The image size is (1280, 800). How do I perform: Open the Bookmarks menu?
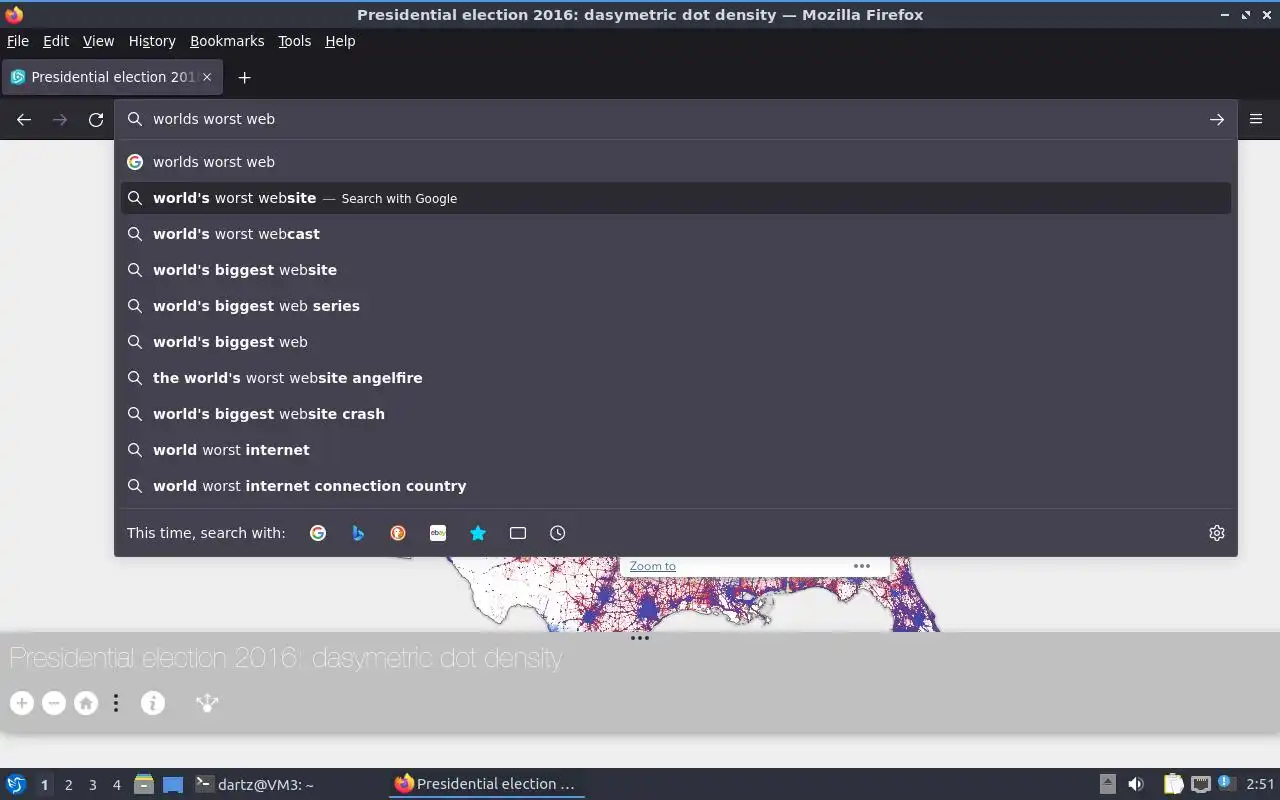(x=227, y=41)
